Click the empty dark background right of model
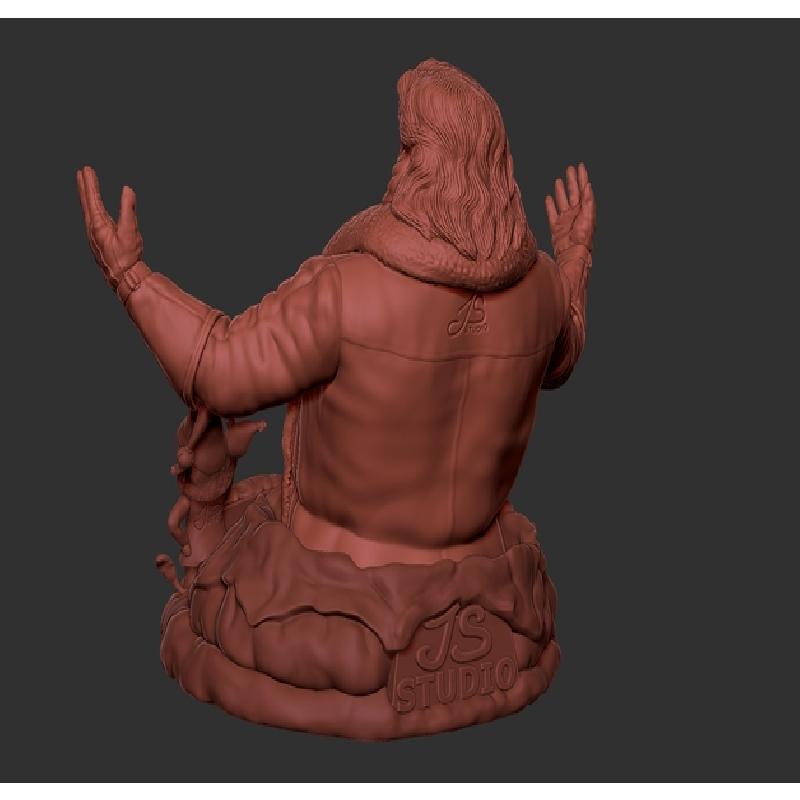Viewport: 800px width, 800px height. [700, 450]
